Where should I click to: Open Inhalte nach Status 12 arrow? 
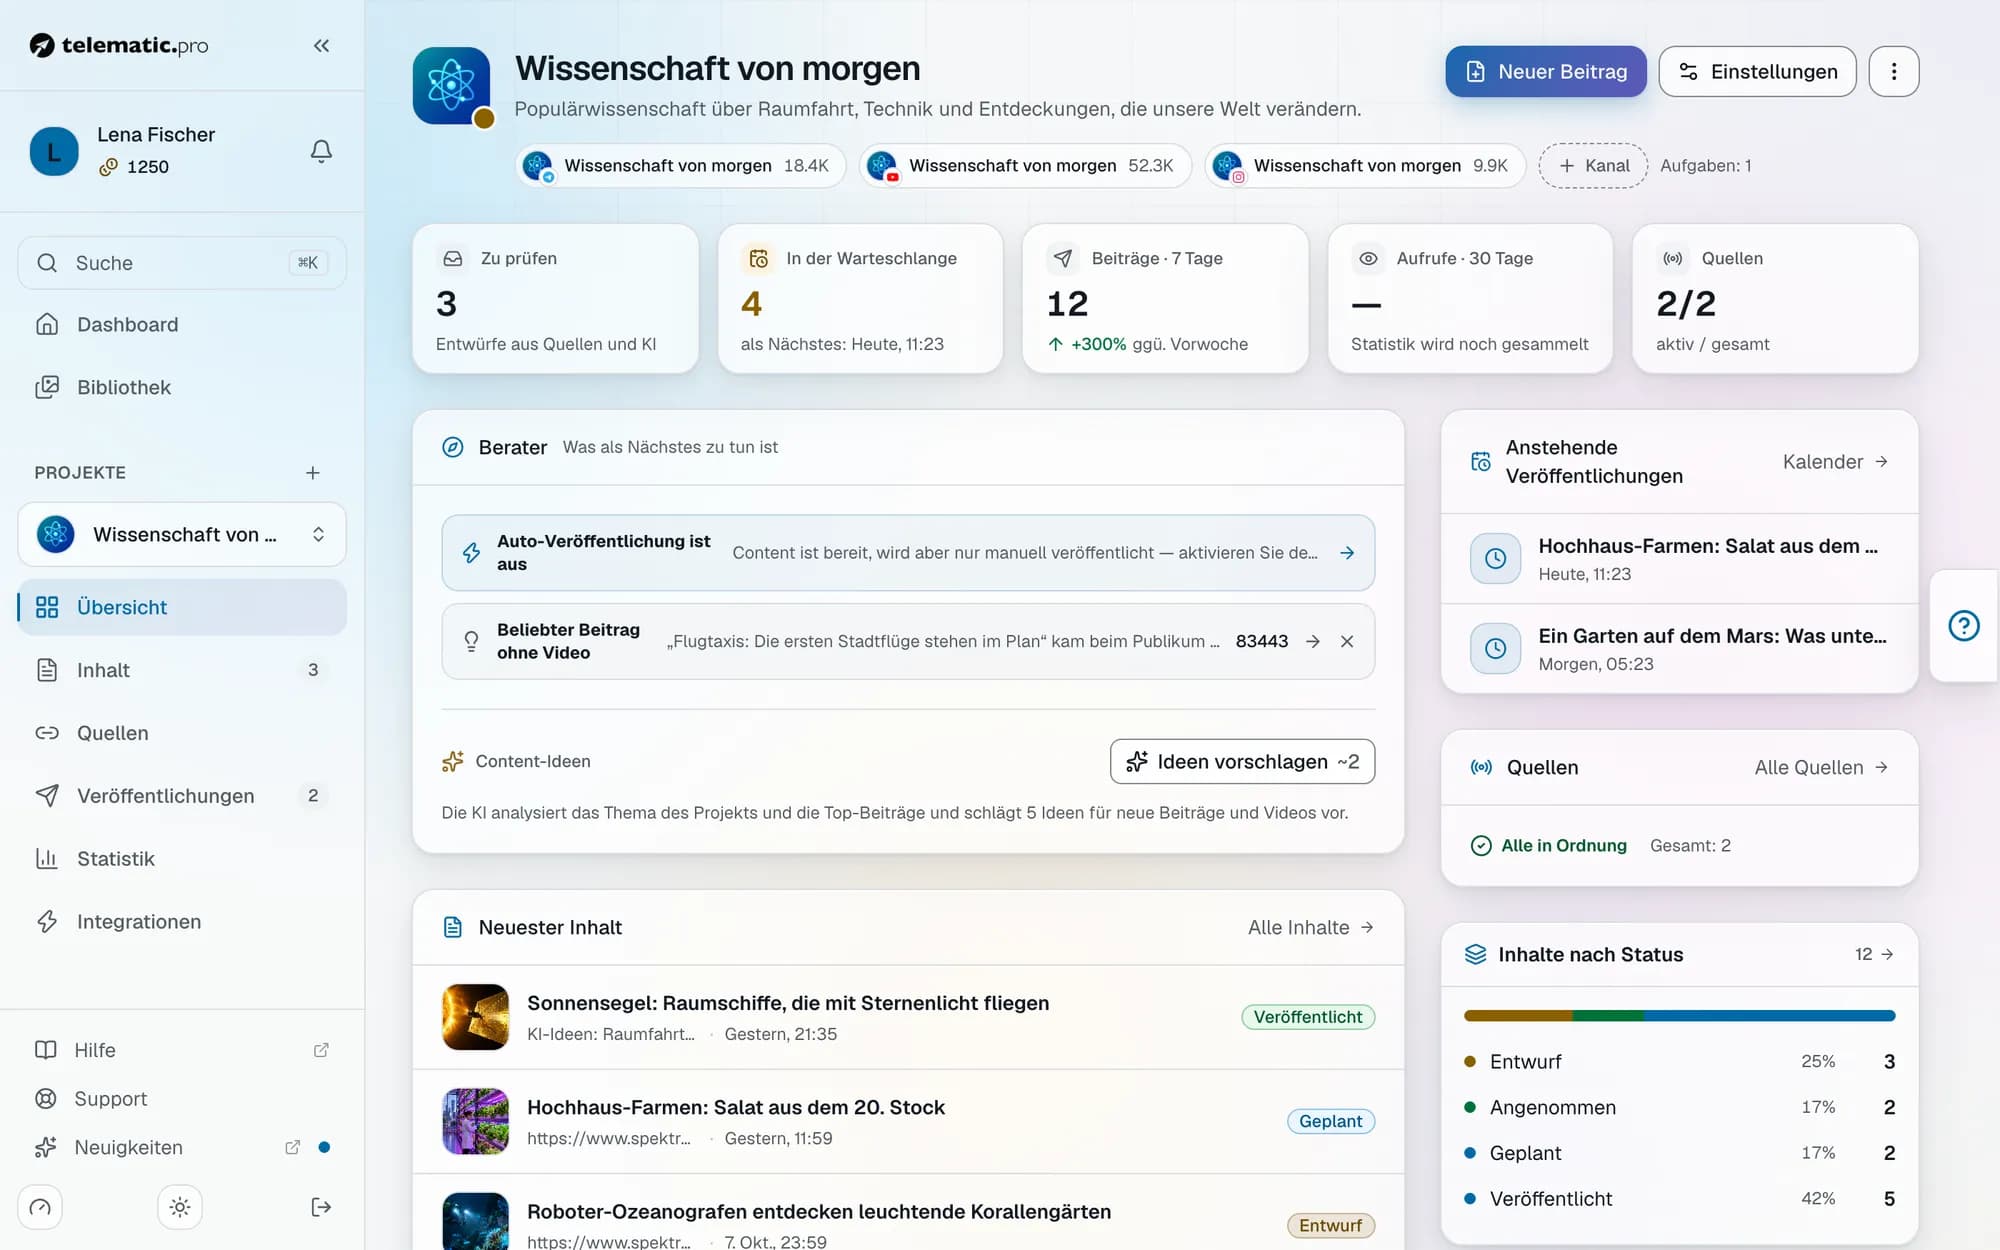tap(1874, 954)
